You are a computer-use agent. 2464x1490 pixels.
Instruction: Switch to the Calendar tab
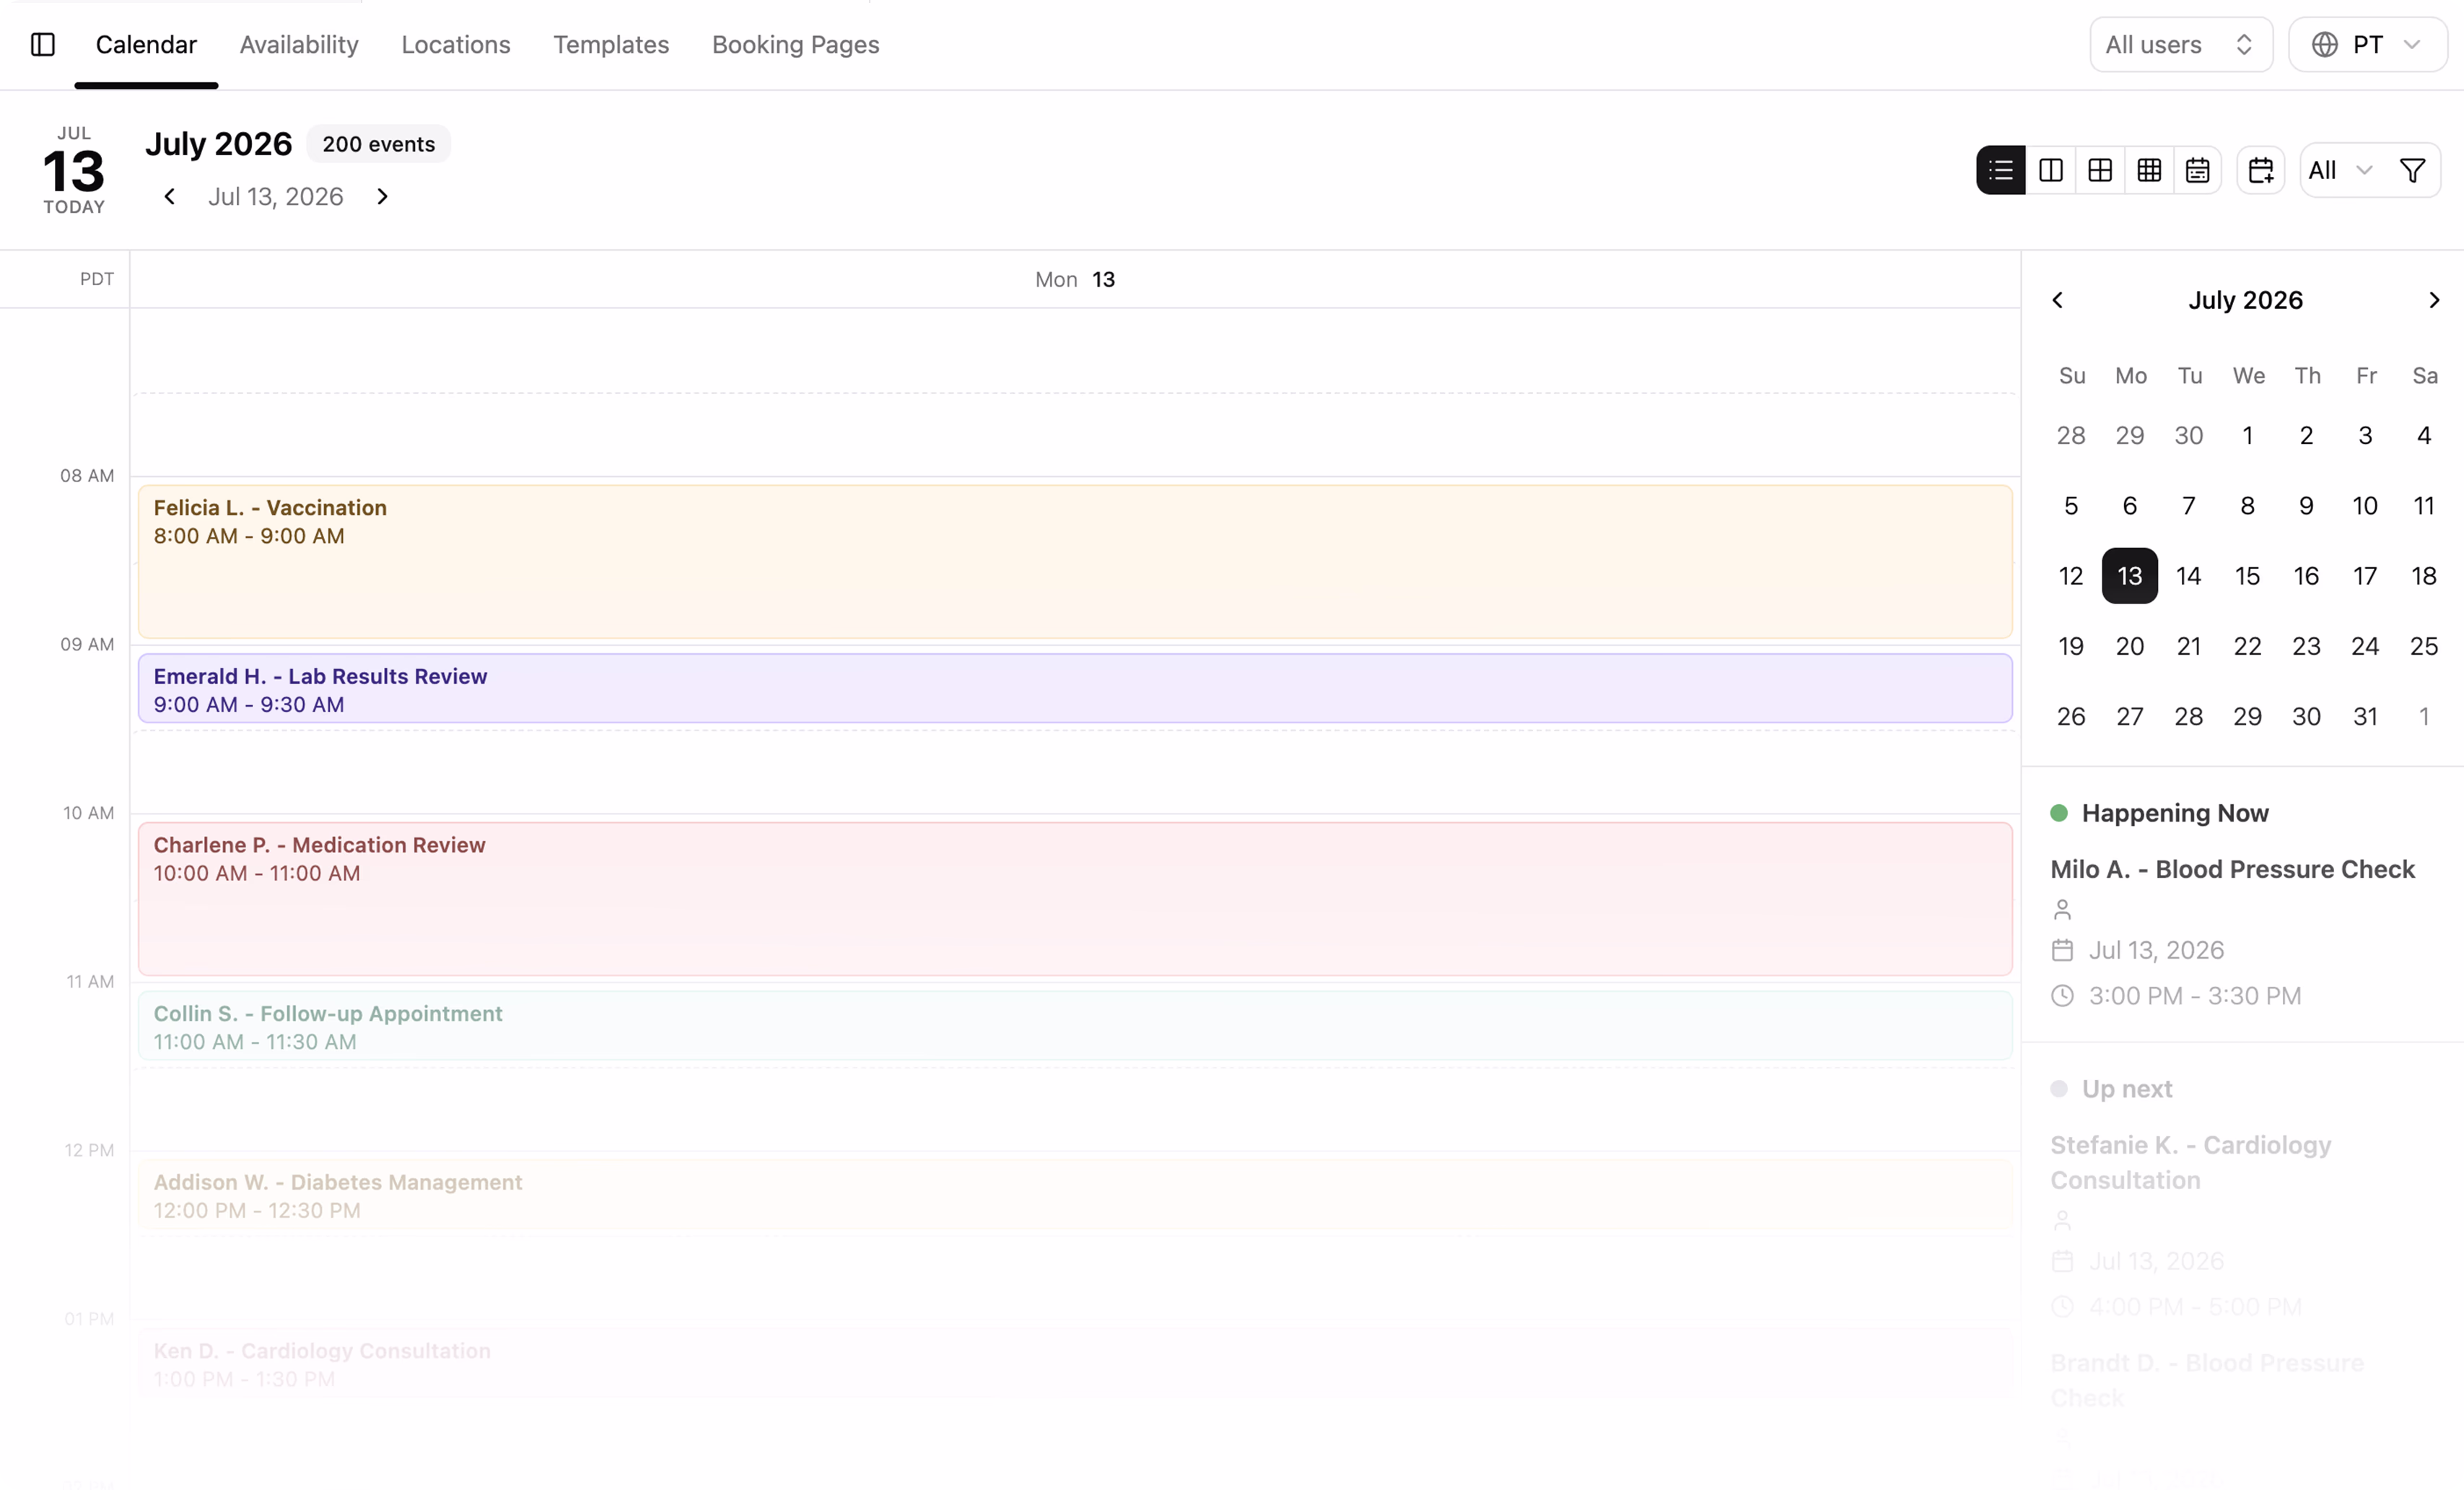146,45
